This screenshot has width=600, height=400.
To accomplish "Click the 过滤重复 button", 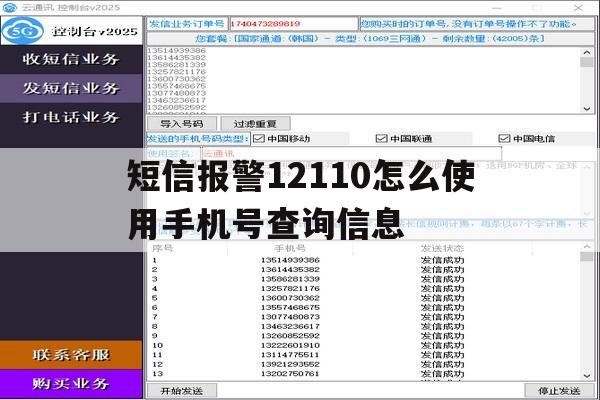I will pyautogui.click(x=255, y=124).
